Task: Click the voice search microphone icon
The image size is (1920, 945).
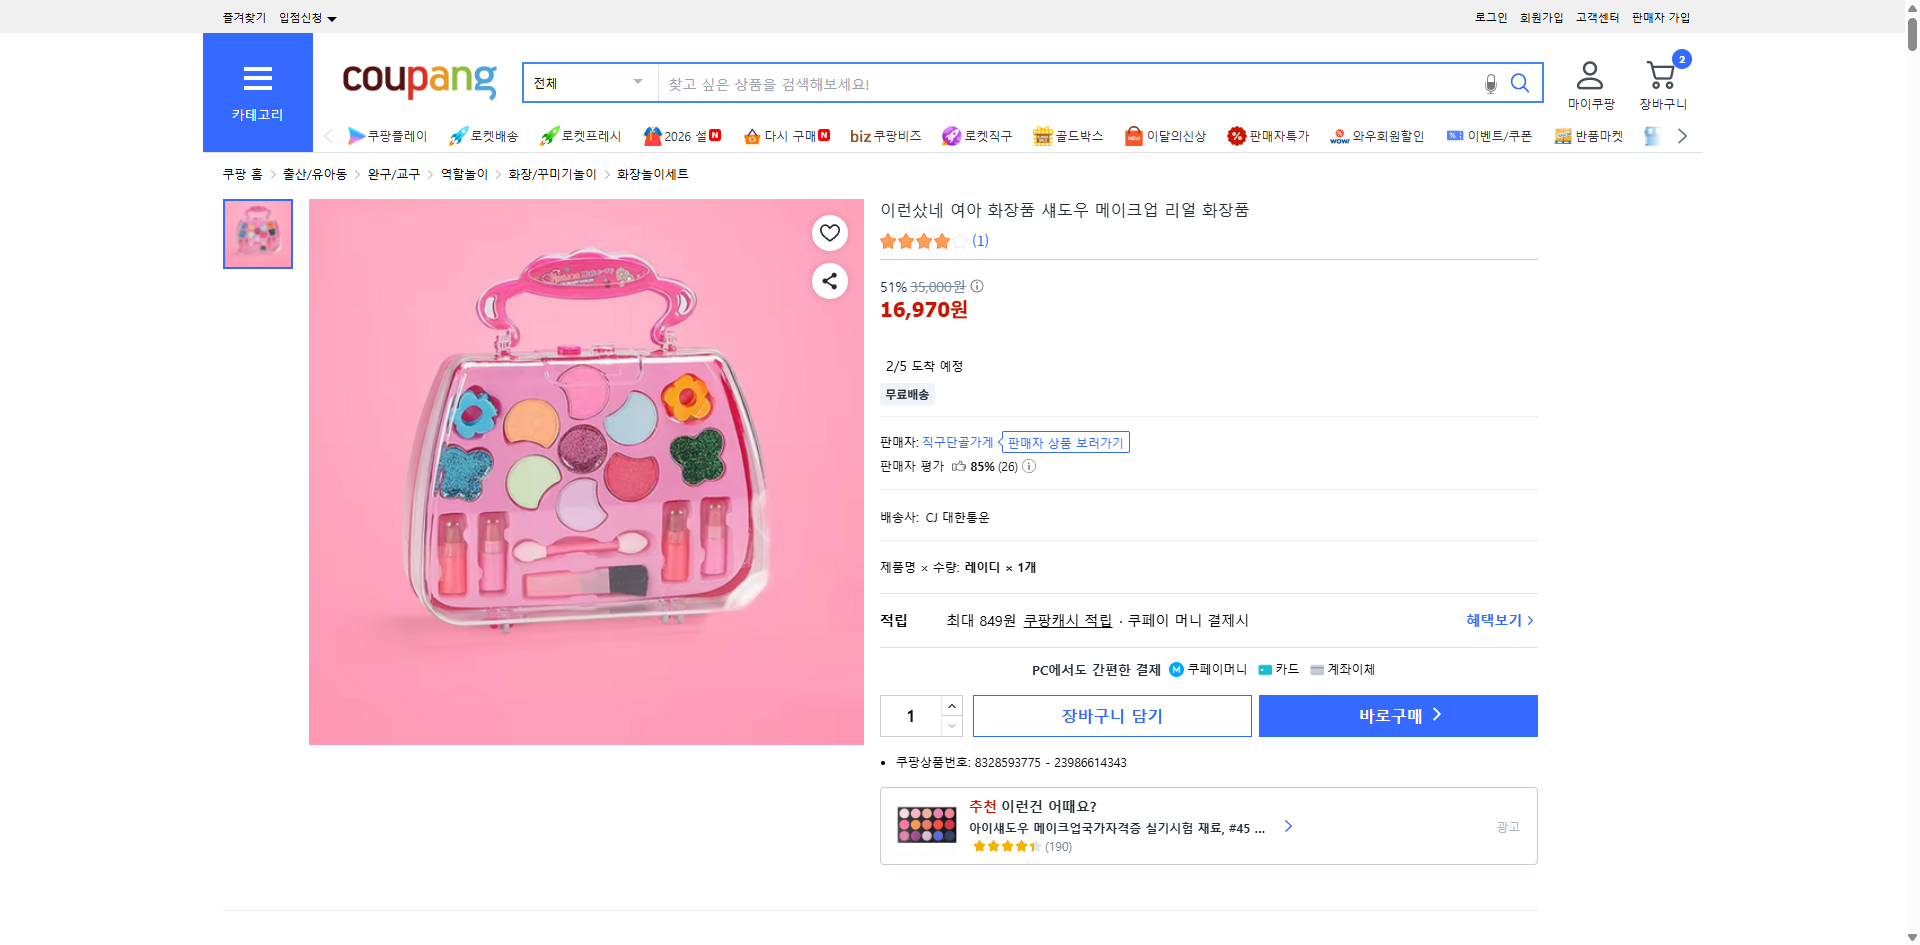Action: point(1490,83)
